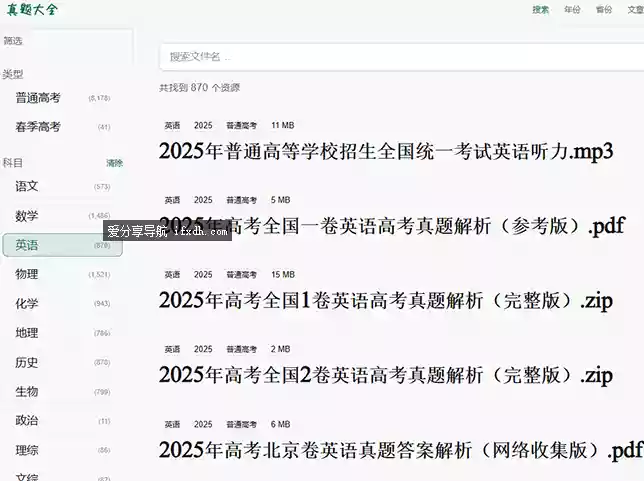Viewport: 644px width, 481px height.
Task: Click the 2025 tag on the 全国2卷 entry
Action: [203, 349]
